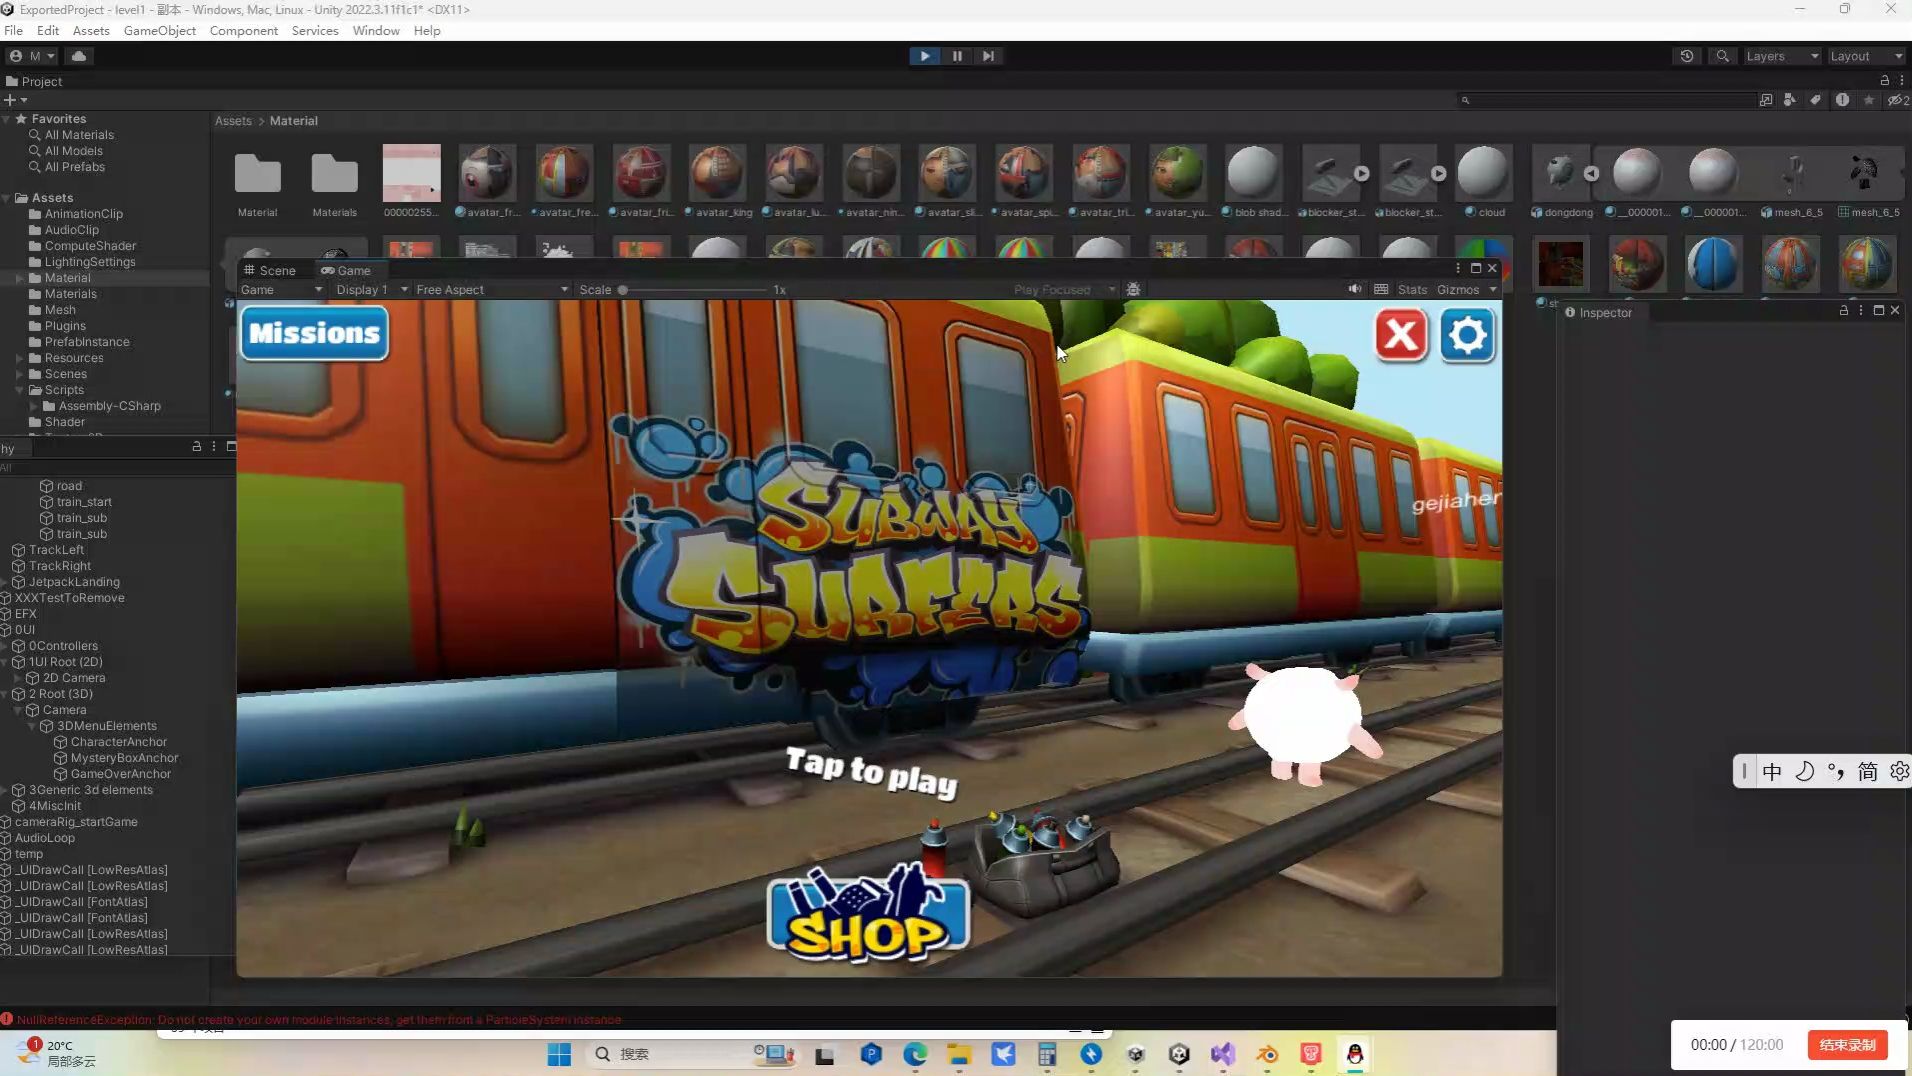Image resolution: width=1912 pixels, height=1076 pixels.
Task: Click the SHOP button in game
Action: tap(868, 913)
